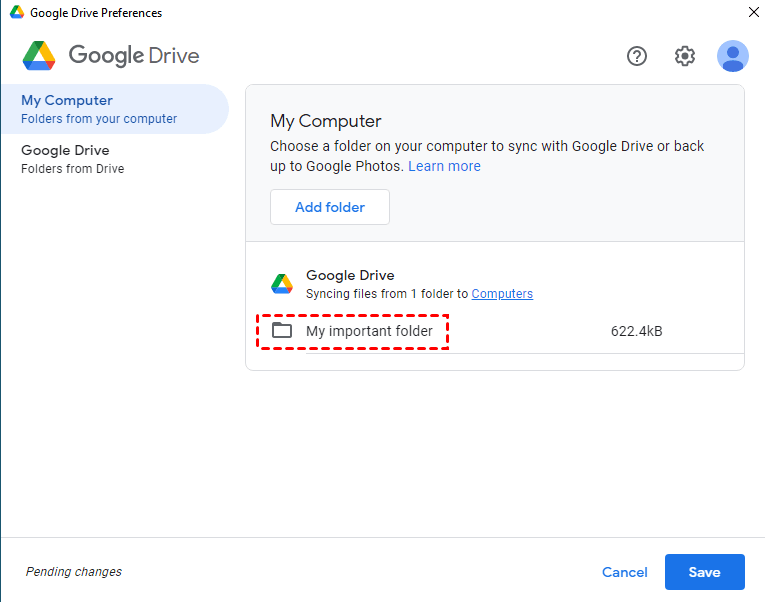This screenshot has width=765, height=602.
Task: Cancel the pending changes
Action: tap(625, 572)
